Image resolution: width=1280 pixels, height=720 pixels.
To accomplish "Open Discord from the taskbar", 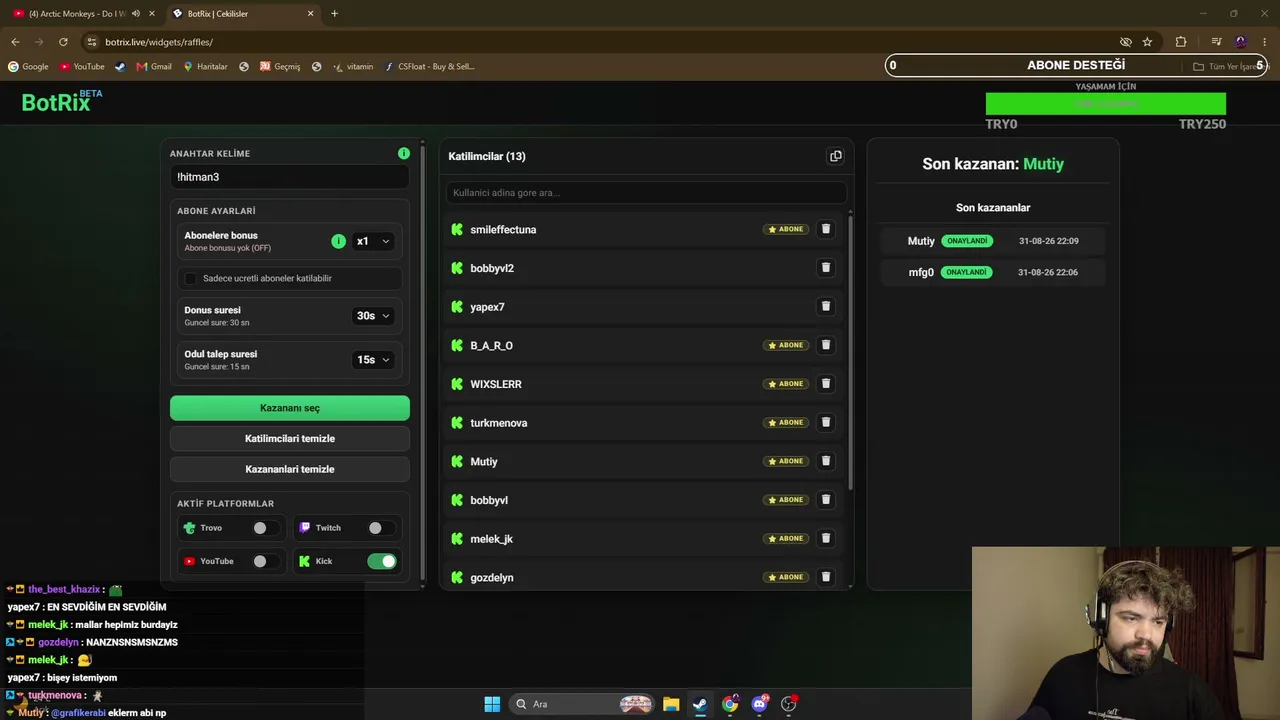I will 760,704.
